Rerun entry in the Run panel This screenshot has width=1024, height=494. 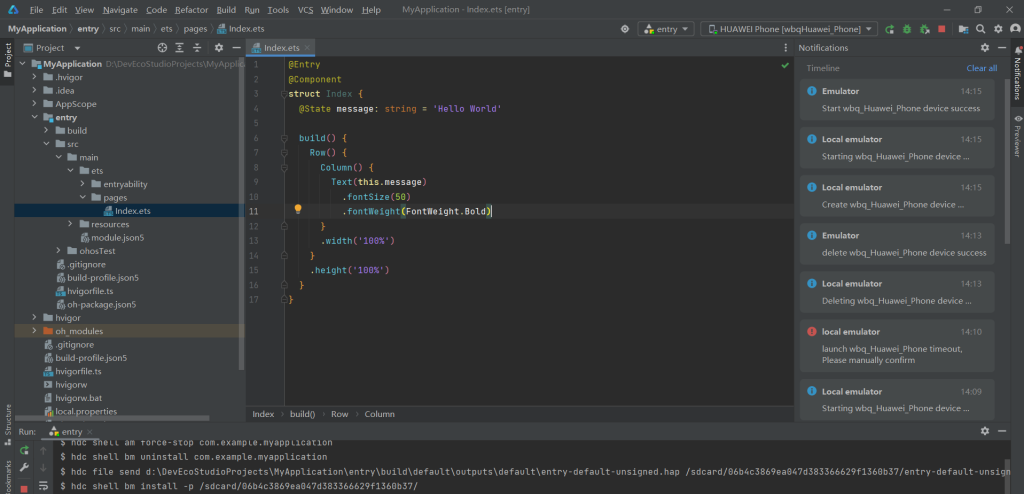(24, 450)
